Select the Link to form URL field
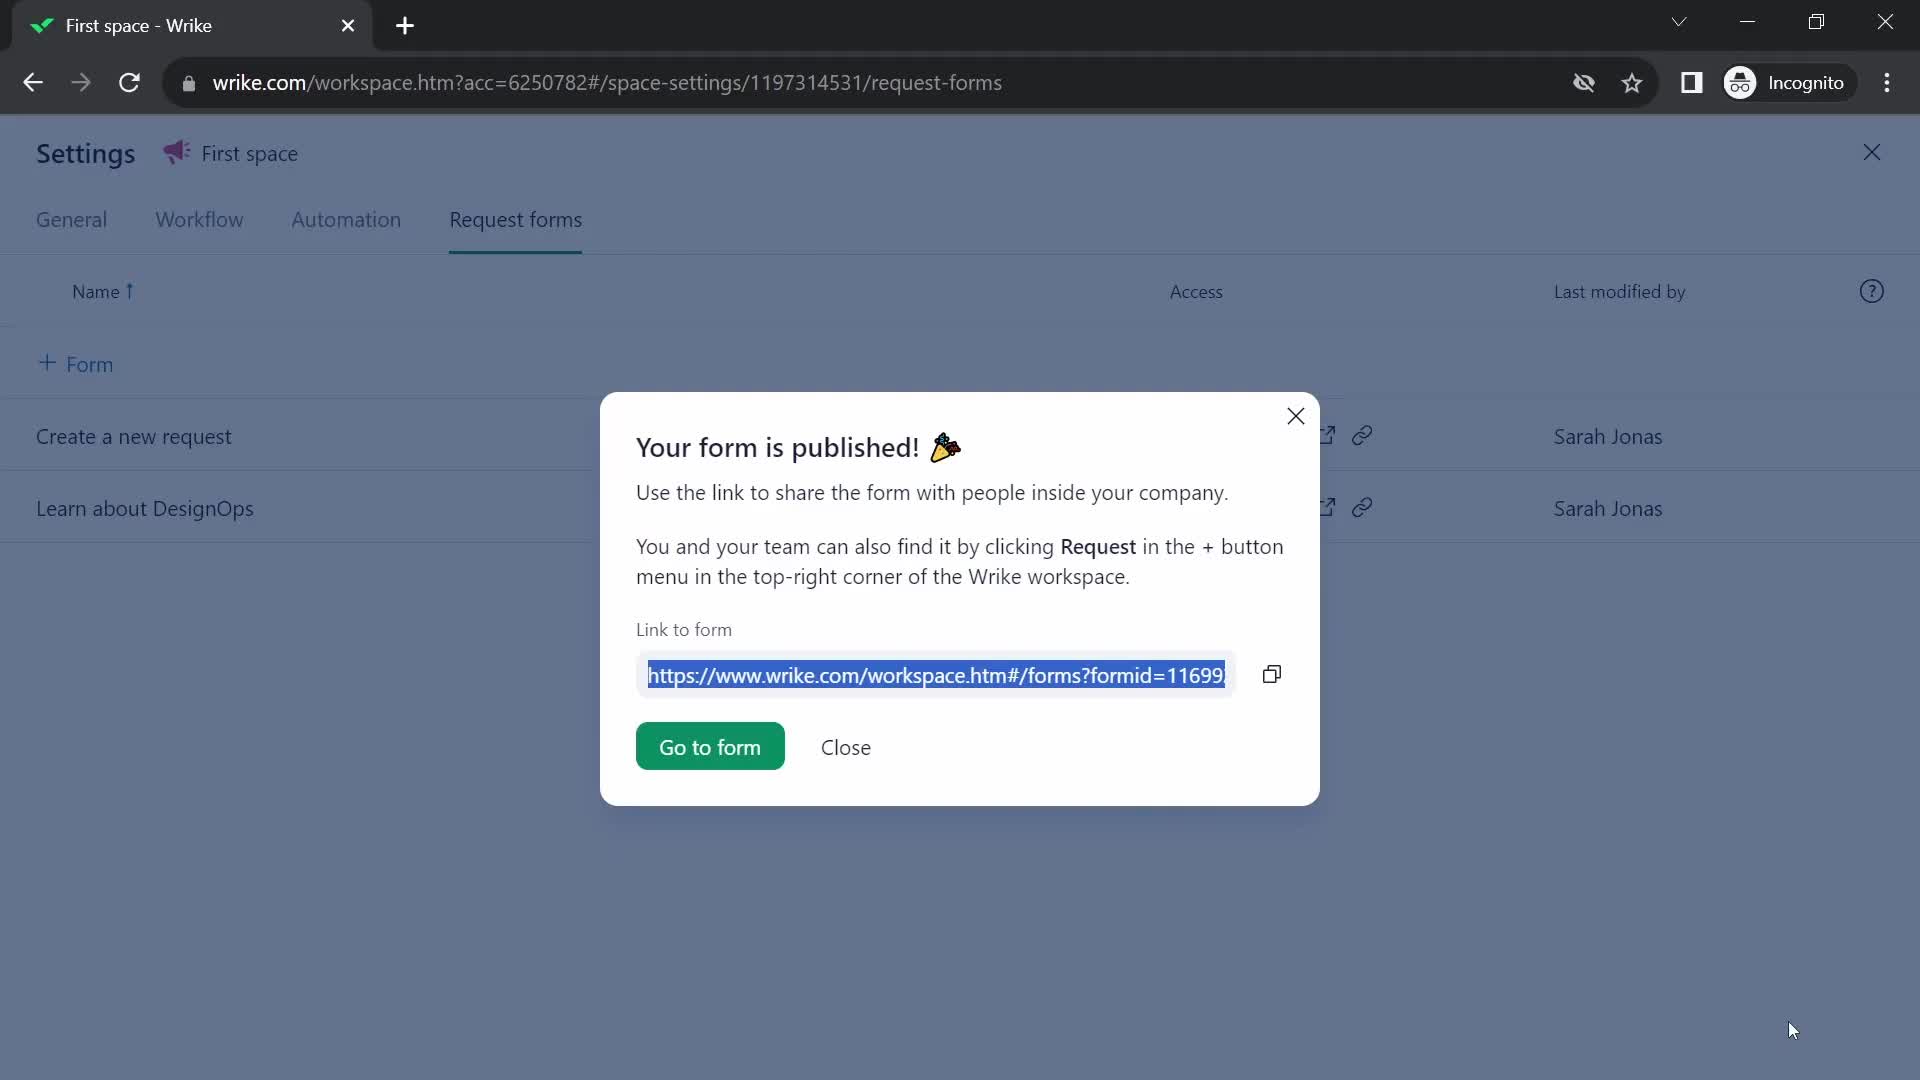 [x=936, y=675]
